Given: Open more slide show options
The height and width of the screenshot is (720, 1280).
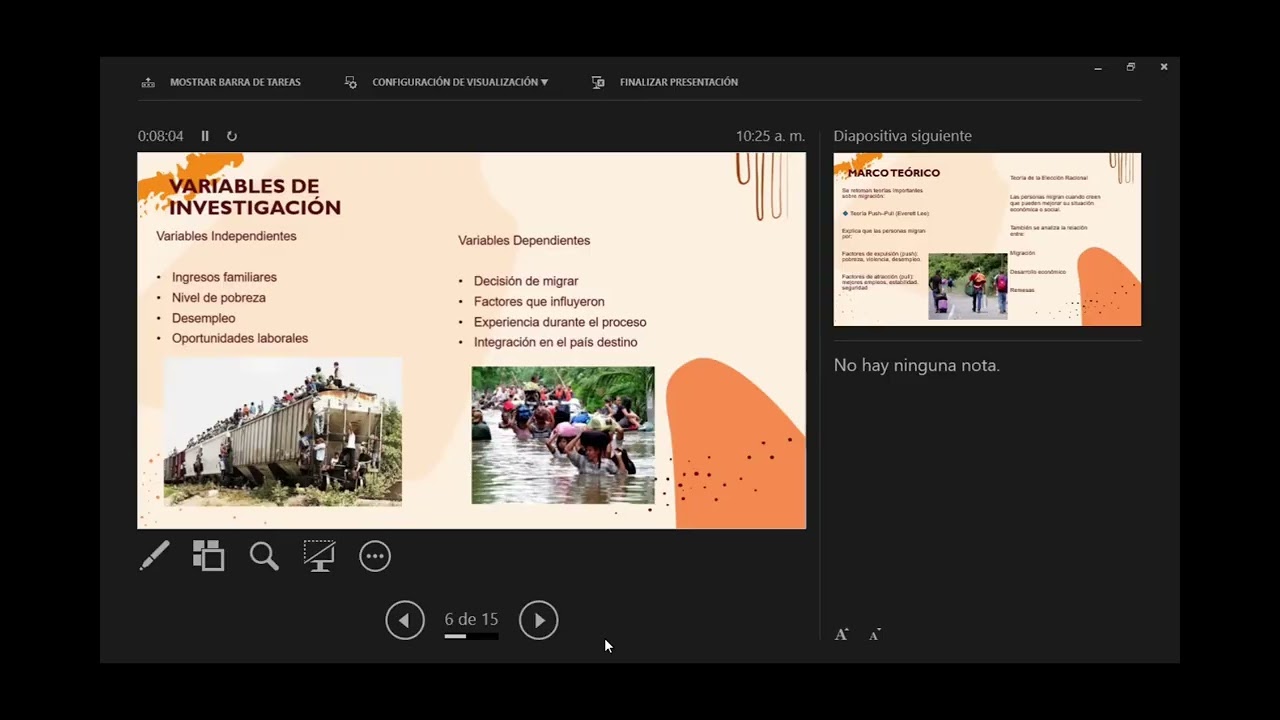Looking at the screenshot, I should 375,556.
